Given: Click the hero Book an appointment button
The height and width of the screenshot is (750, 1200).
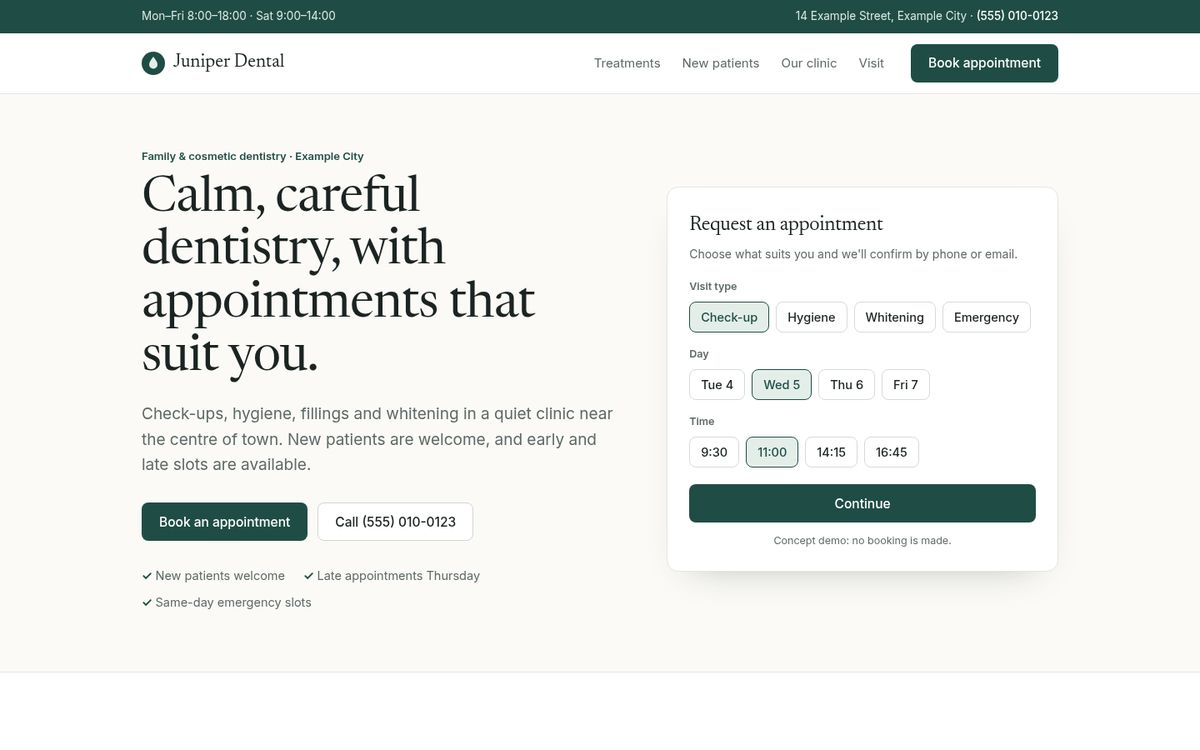Looking at the screenshot, I should point(225,522).
